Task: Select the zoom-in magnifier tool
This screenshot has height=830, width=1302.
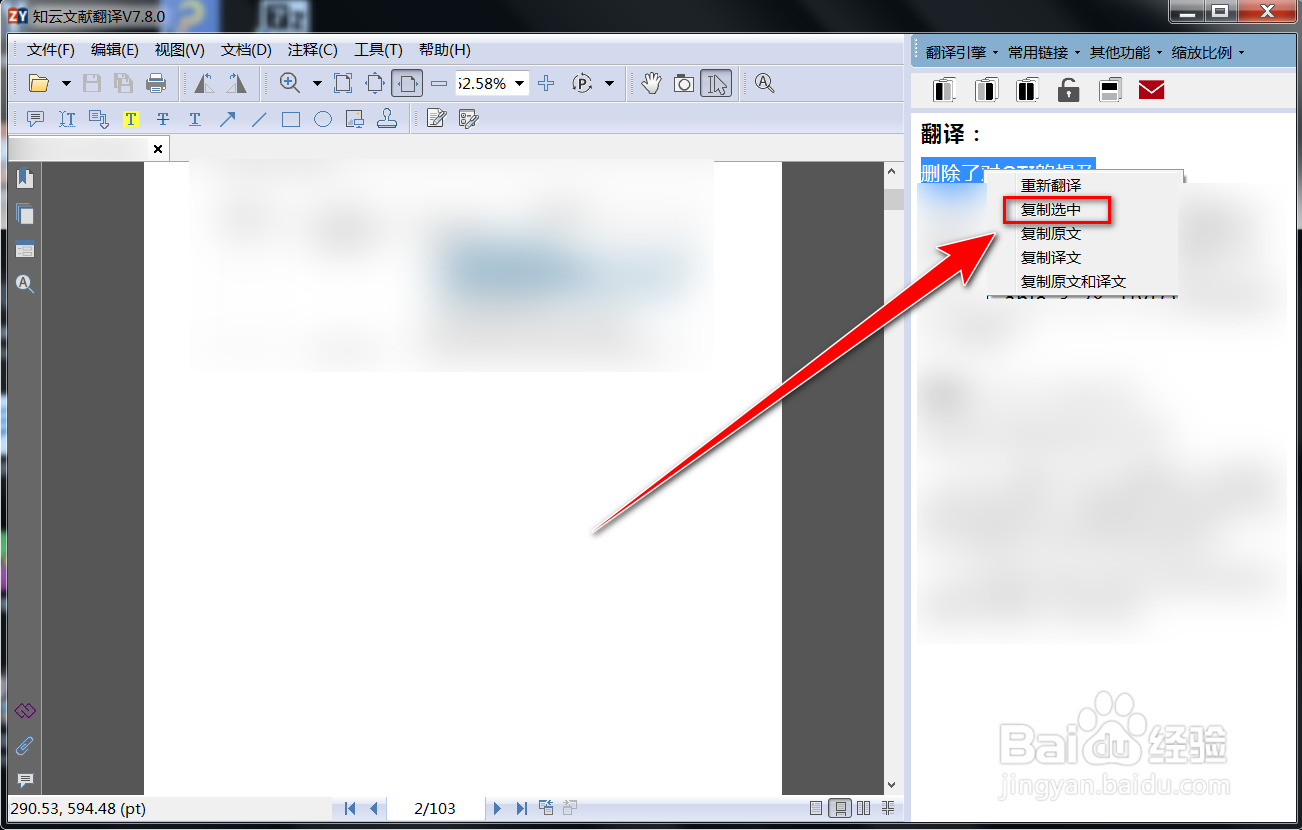Action: click(x=290, y=84)
